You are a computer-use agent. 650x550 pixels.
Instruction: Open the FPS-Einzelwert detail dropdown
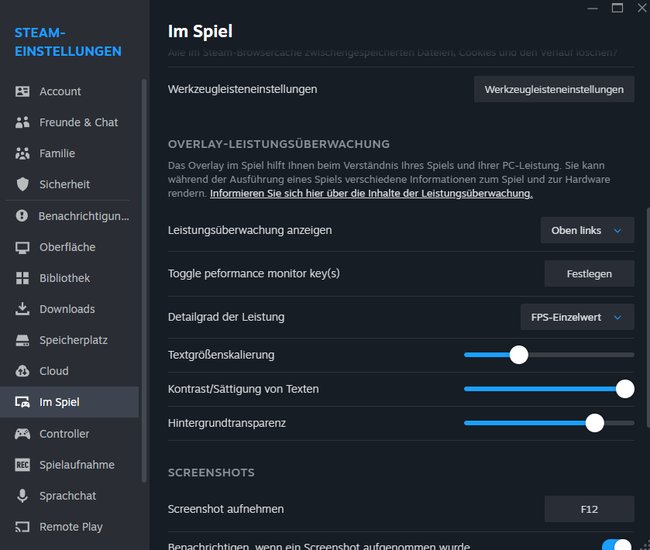[x=577, y=317]
